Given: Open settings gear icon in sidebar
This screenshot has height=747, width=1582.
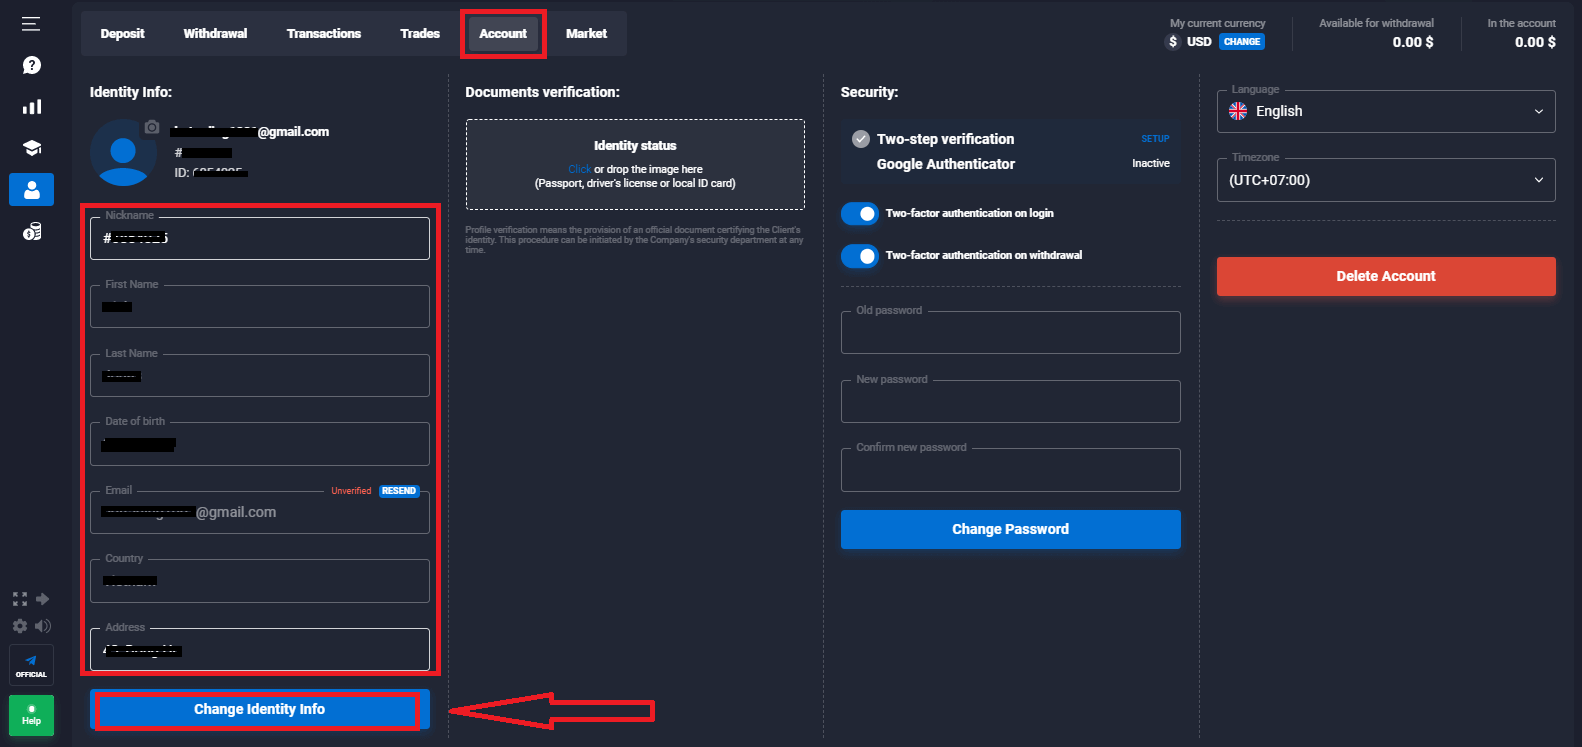Looking at the screenshot, I should pos(20,626).
